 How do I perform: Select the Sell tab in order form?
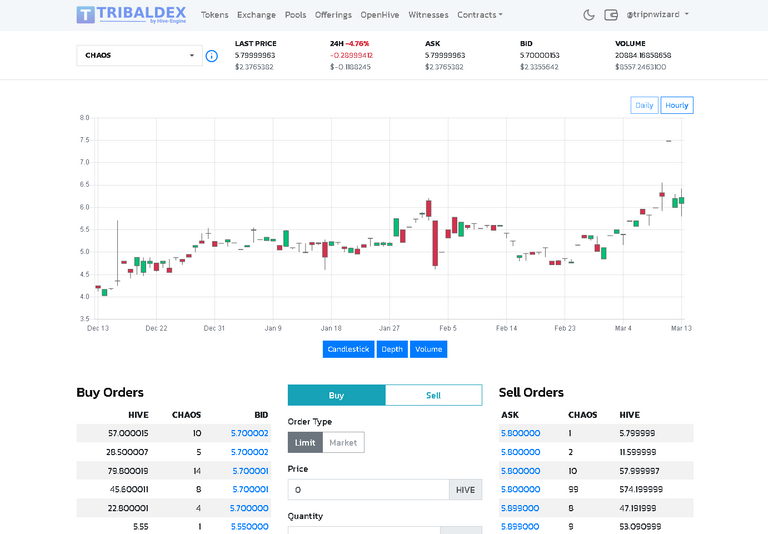tap(433, 395)
